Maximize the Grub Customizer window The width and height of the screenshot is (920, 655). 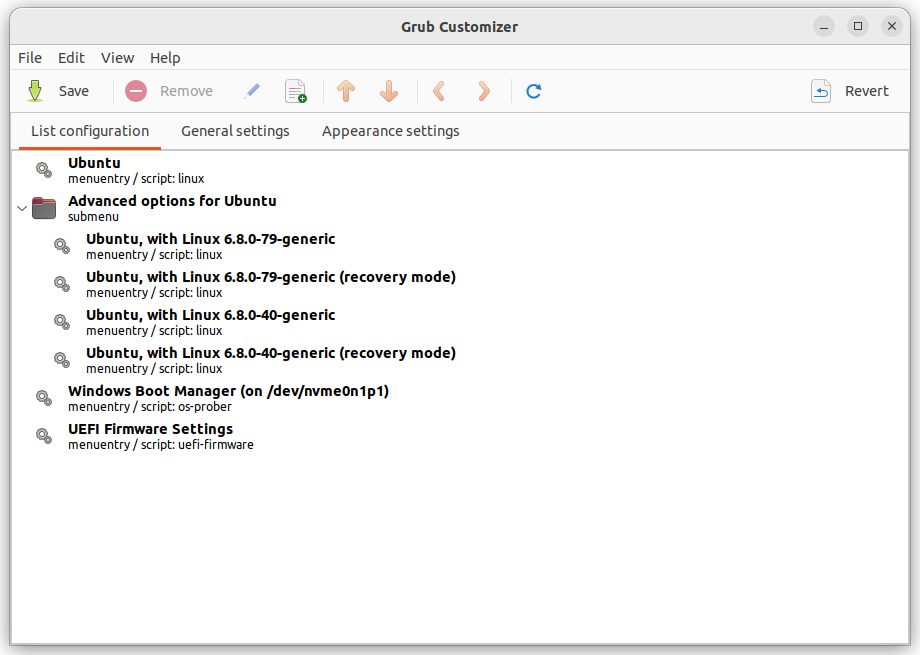[x=858, y=26]
